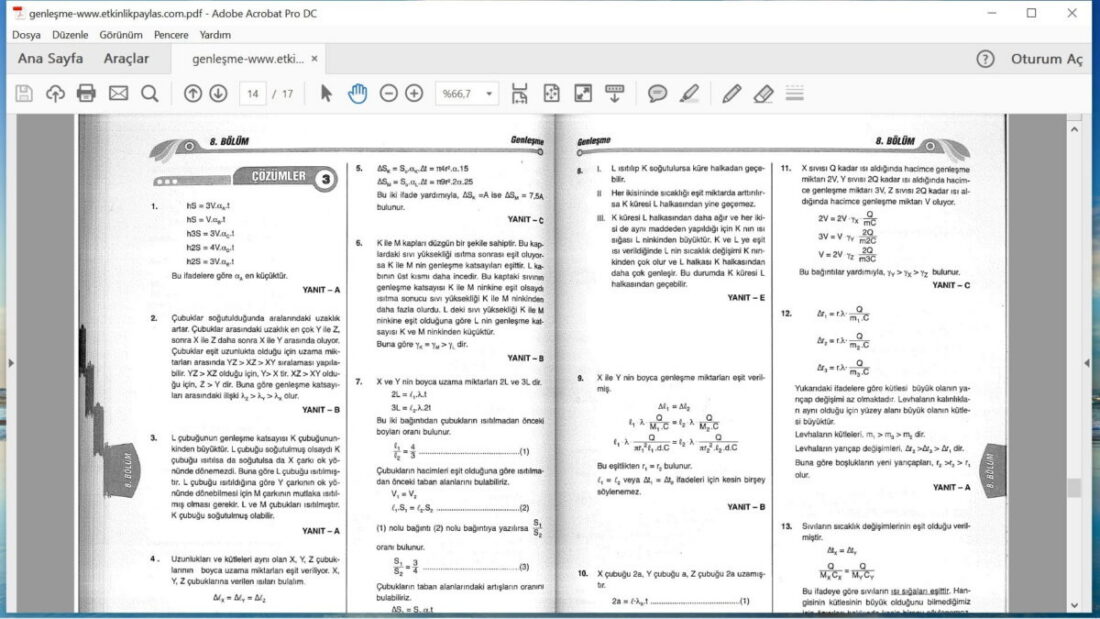Click the Oturum Aç sign-in button
Screen dimensions: 1100x619
coord(1047,59)
